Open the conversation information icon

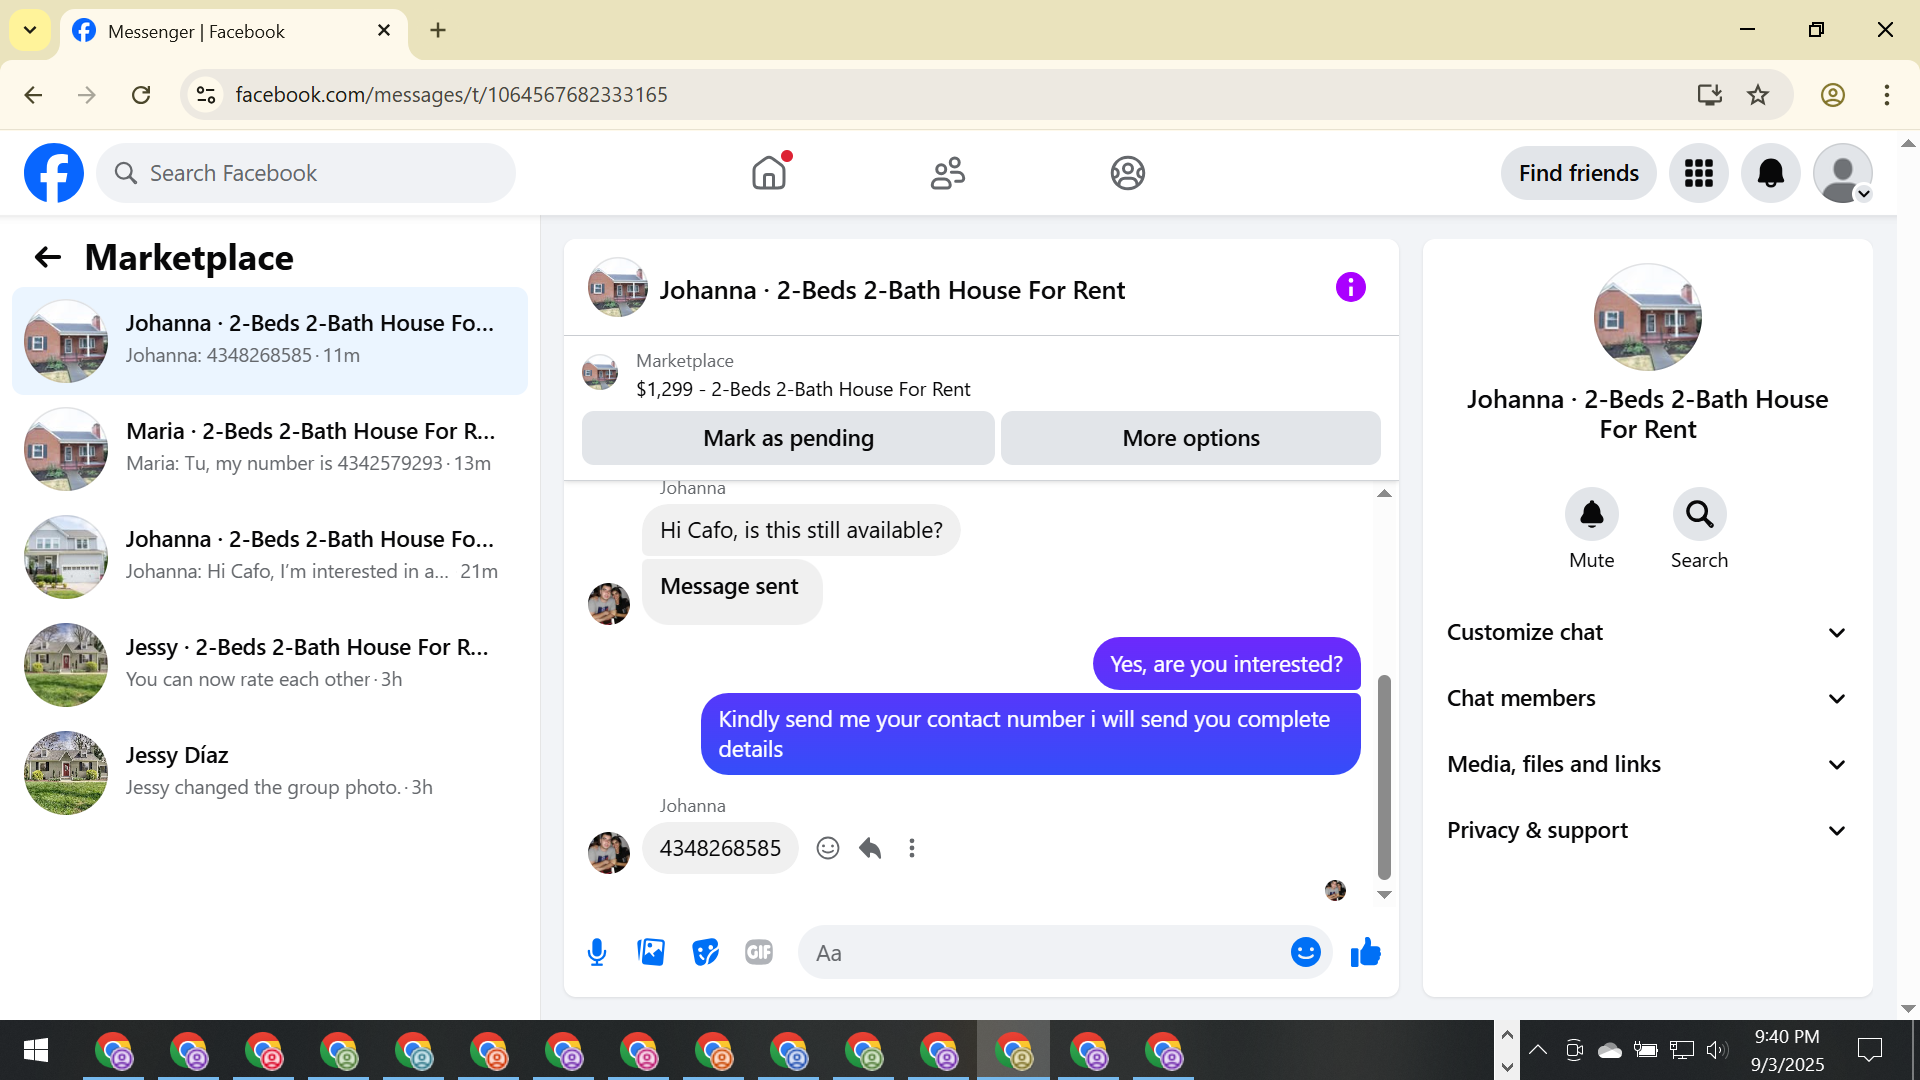coord(1350,288)
